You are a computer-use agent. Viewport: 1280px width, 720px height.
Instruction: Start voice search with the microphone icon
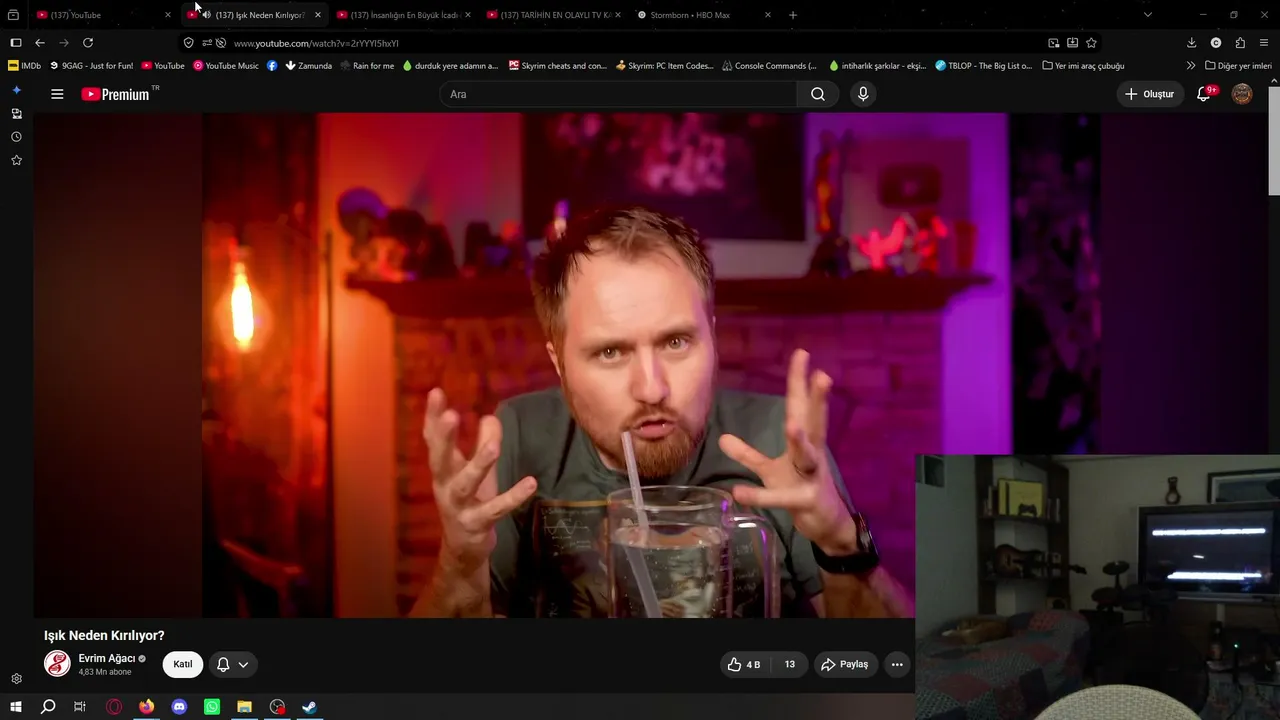click(x=863, y=94)
